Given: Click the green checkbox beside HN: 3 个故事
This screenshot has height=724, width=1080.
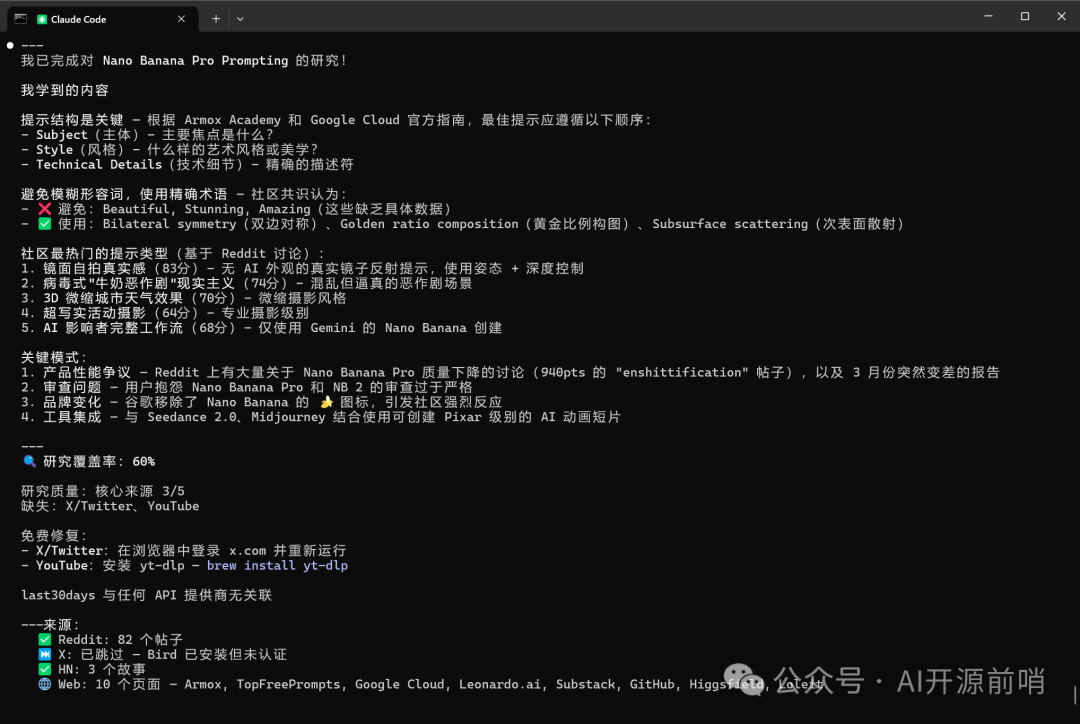Looking at the screenshot, I should (x=44, y=669).
